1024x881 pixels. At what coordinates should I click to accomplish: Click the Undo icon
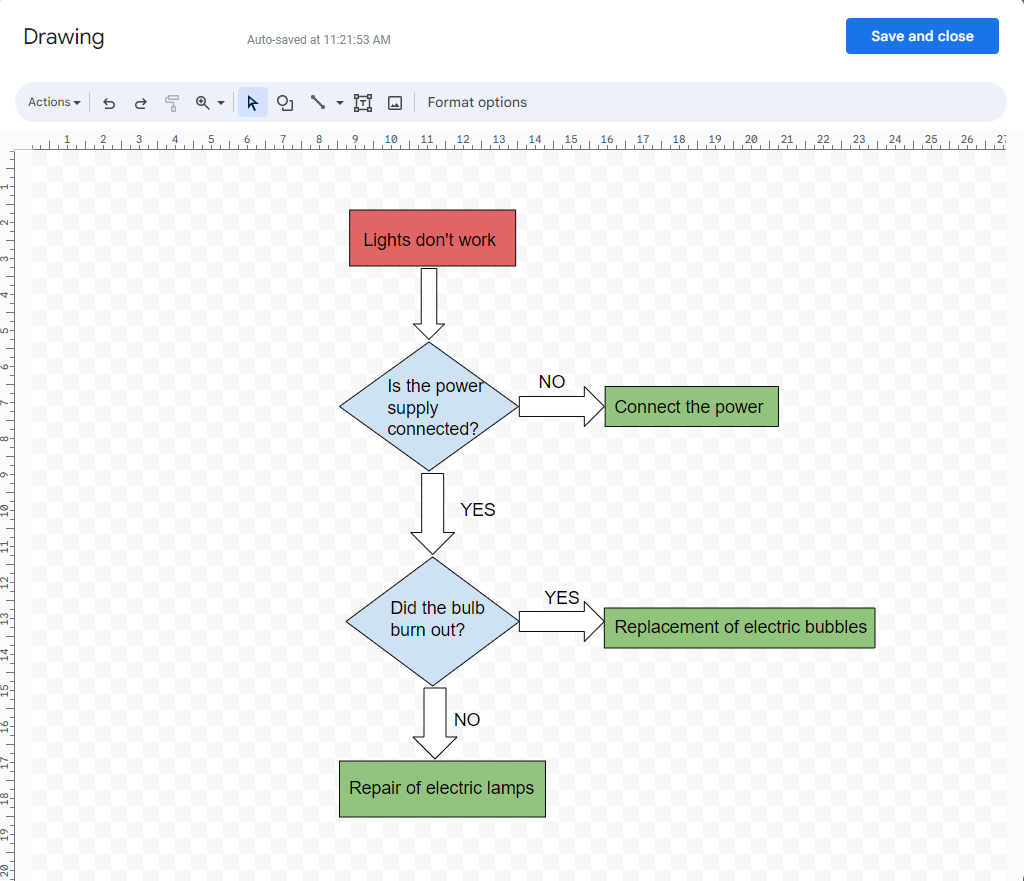109,102
